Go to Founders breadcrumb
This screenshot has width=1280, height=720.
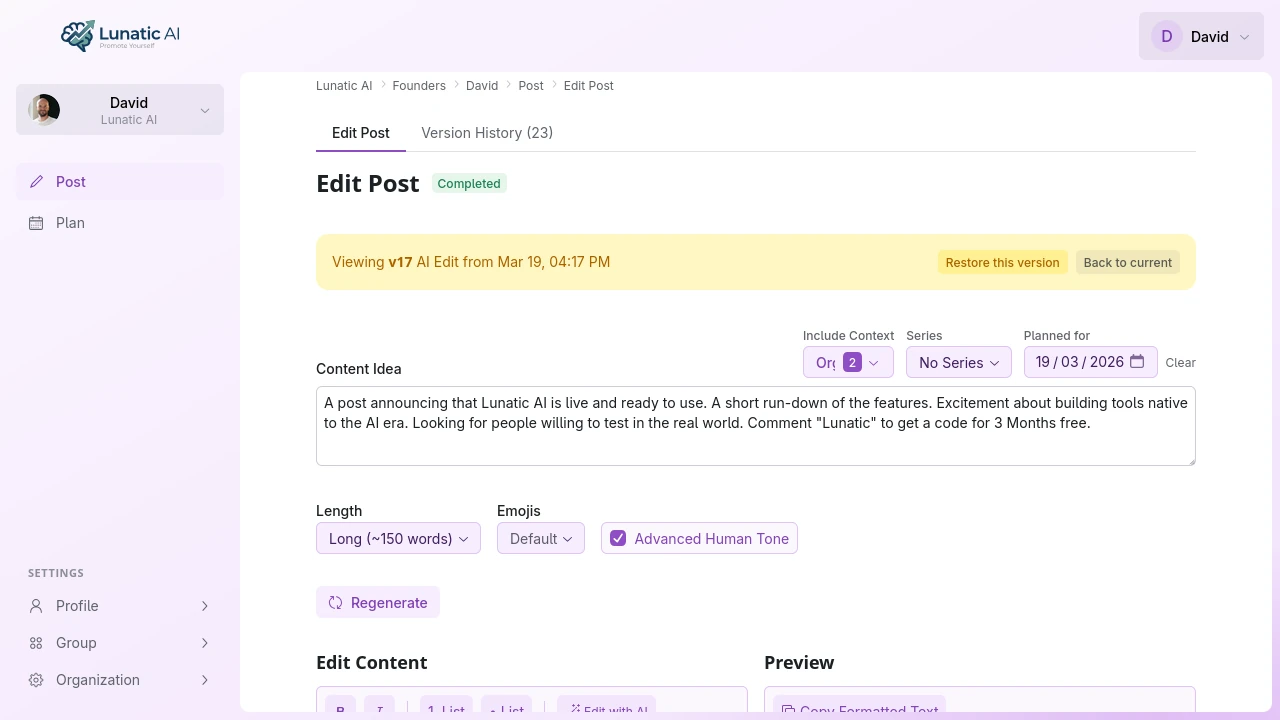419,85
